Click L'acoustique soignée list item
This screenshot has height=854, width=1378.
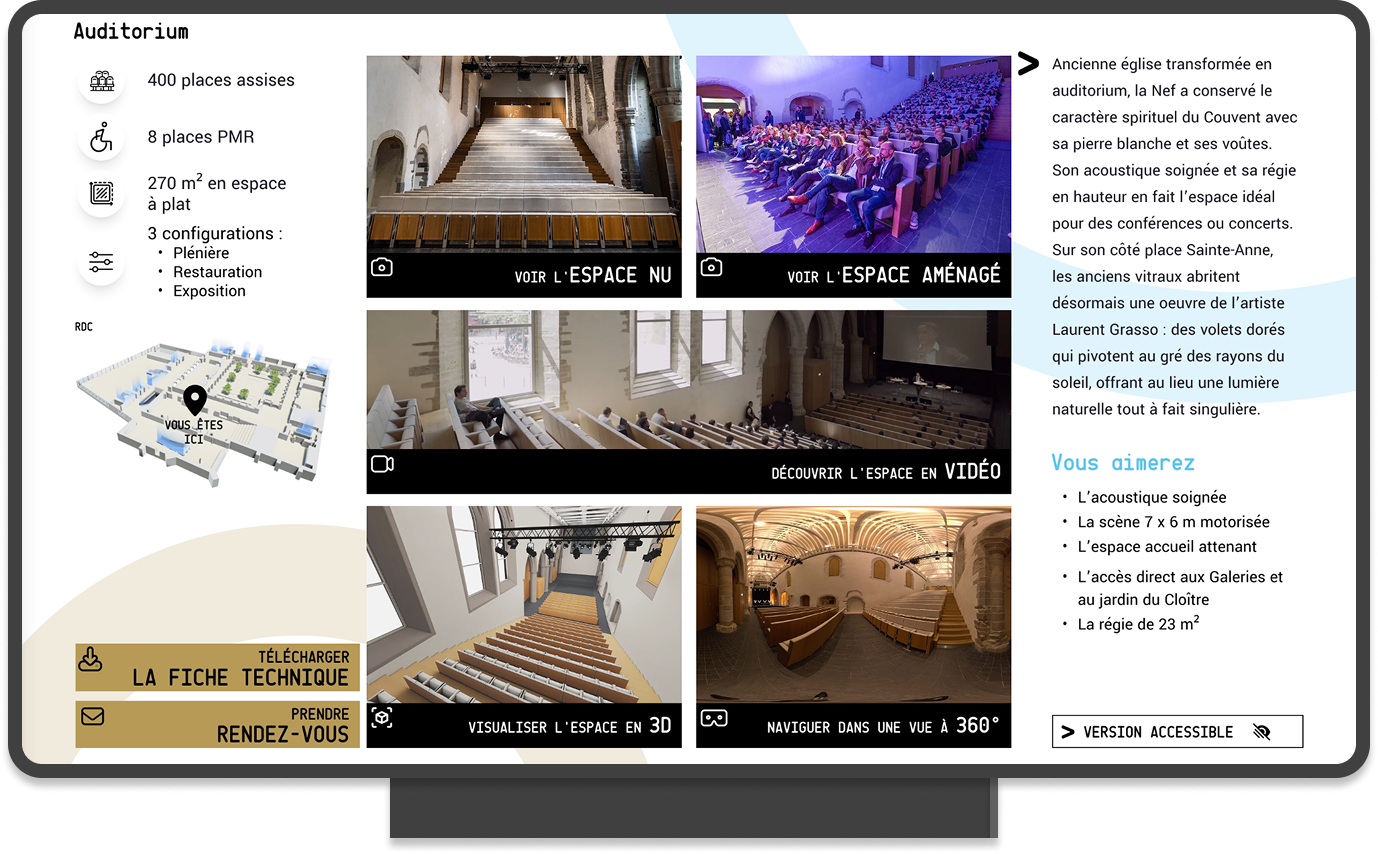pos(1152,497)
